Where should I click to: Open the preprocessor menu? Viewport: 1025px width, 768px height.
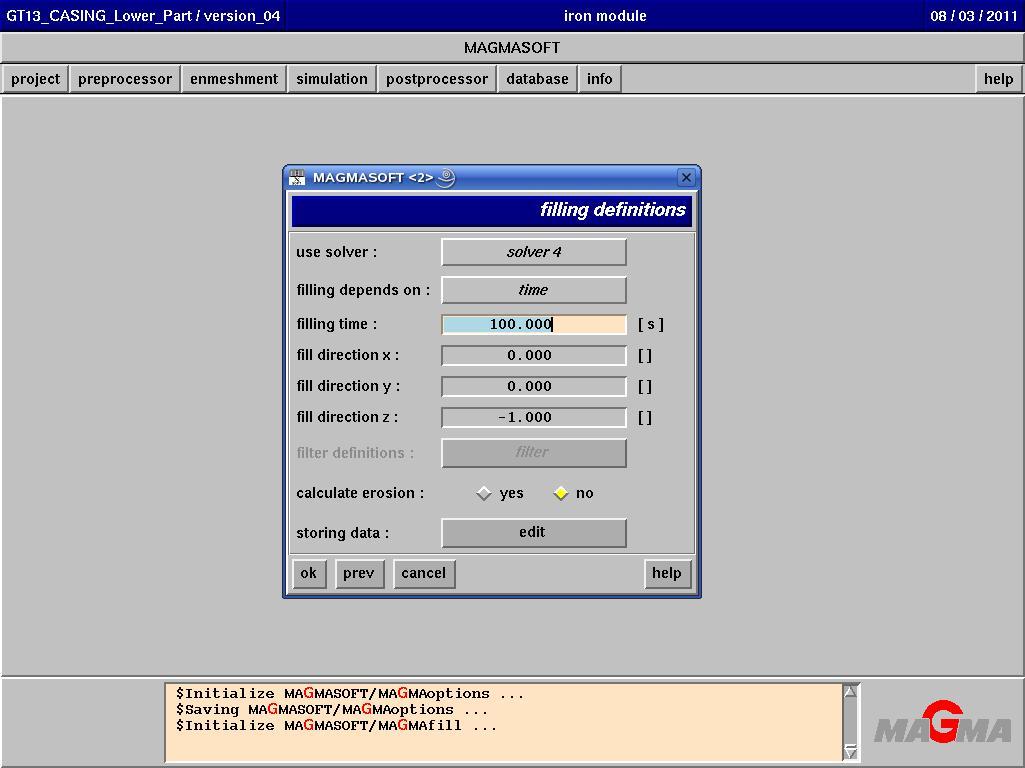click(125, 79)
